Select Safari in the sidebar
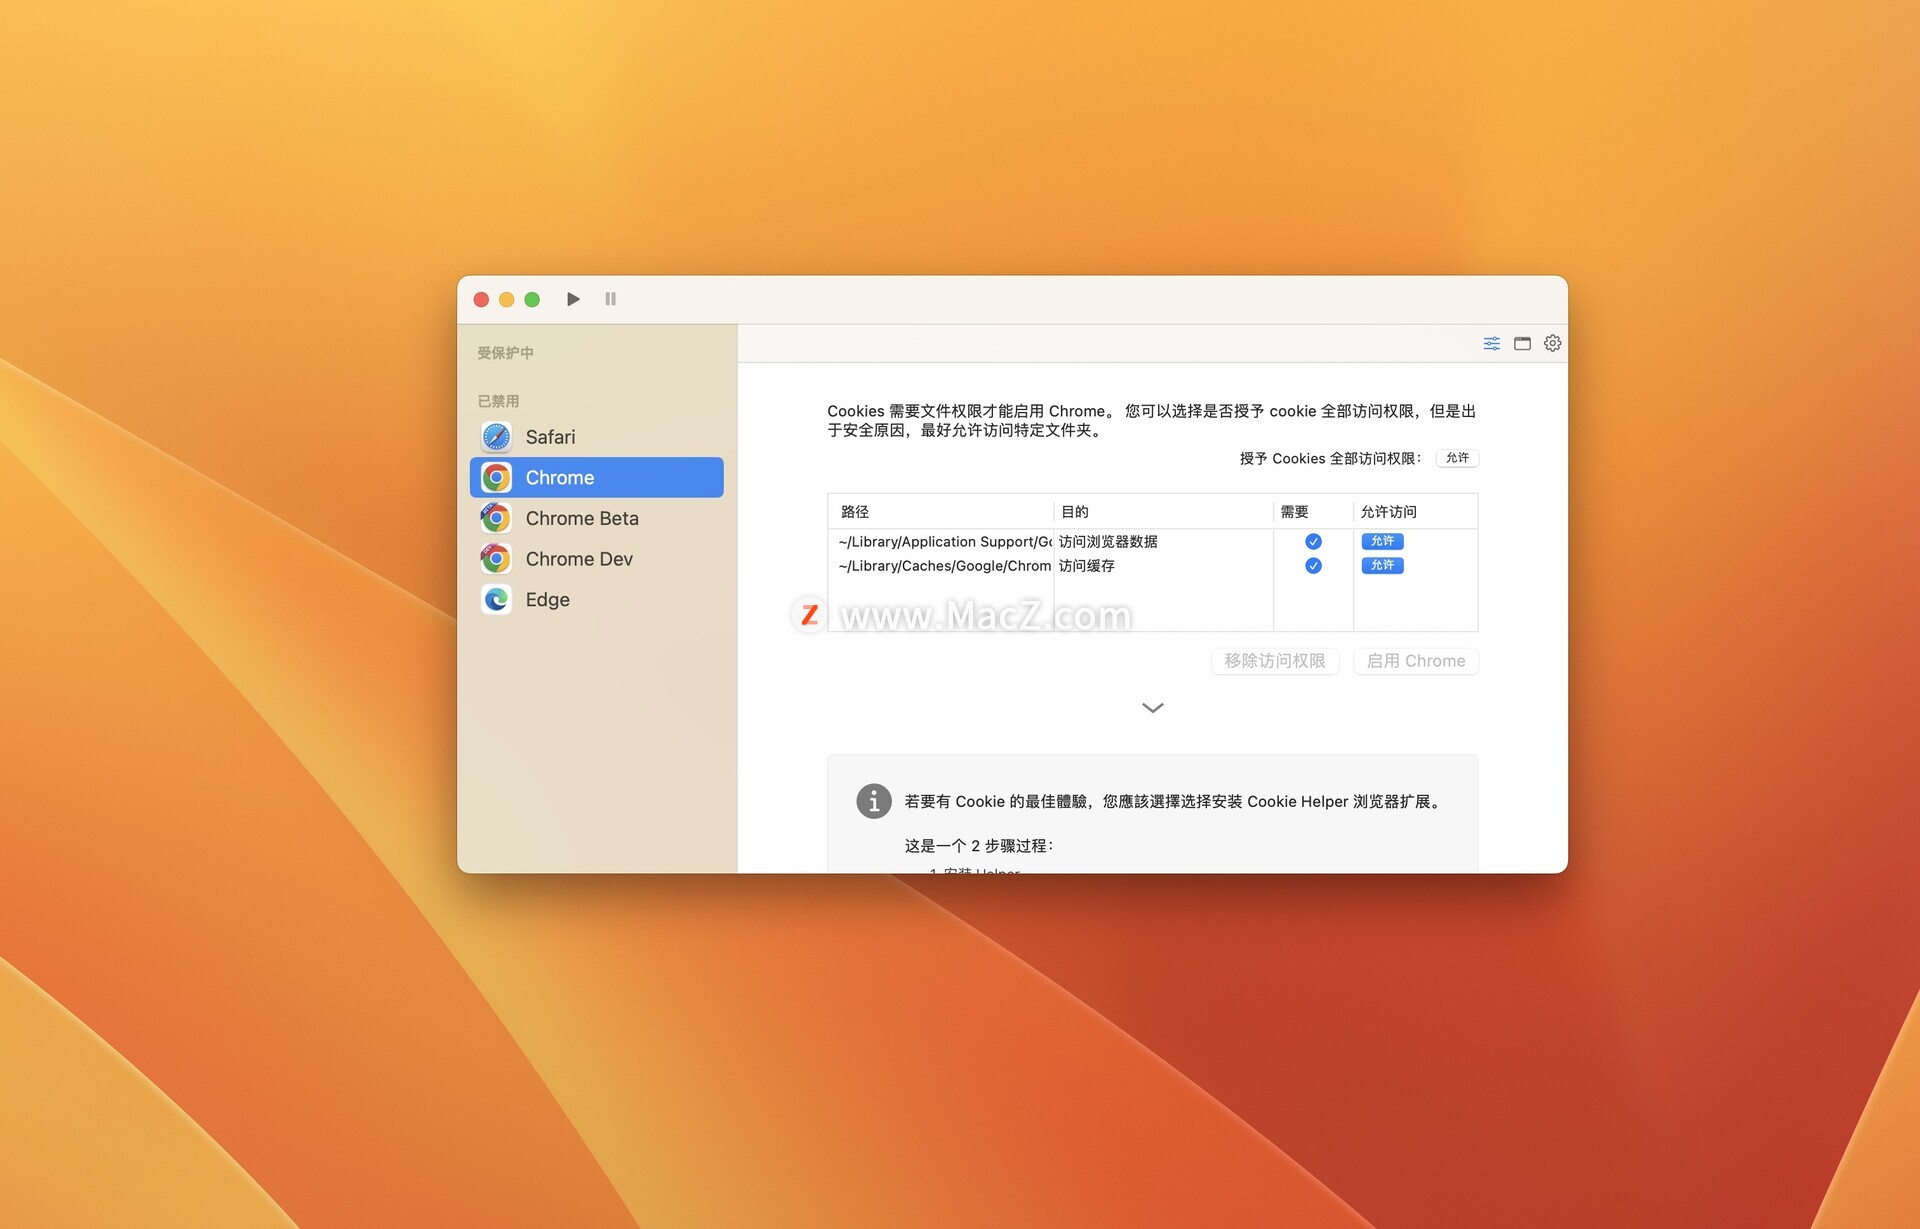 click(x=597, y=437)
